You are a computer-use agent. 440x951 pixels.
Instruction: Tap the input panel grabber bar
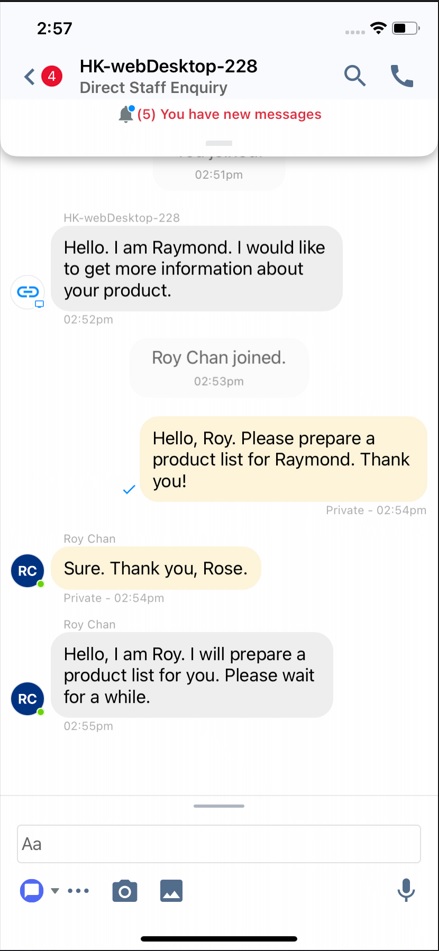coord(219,806)
